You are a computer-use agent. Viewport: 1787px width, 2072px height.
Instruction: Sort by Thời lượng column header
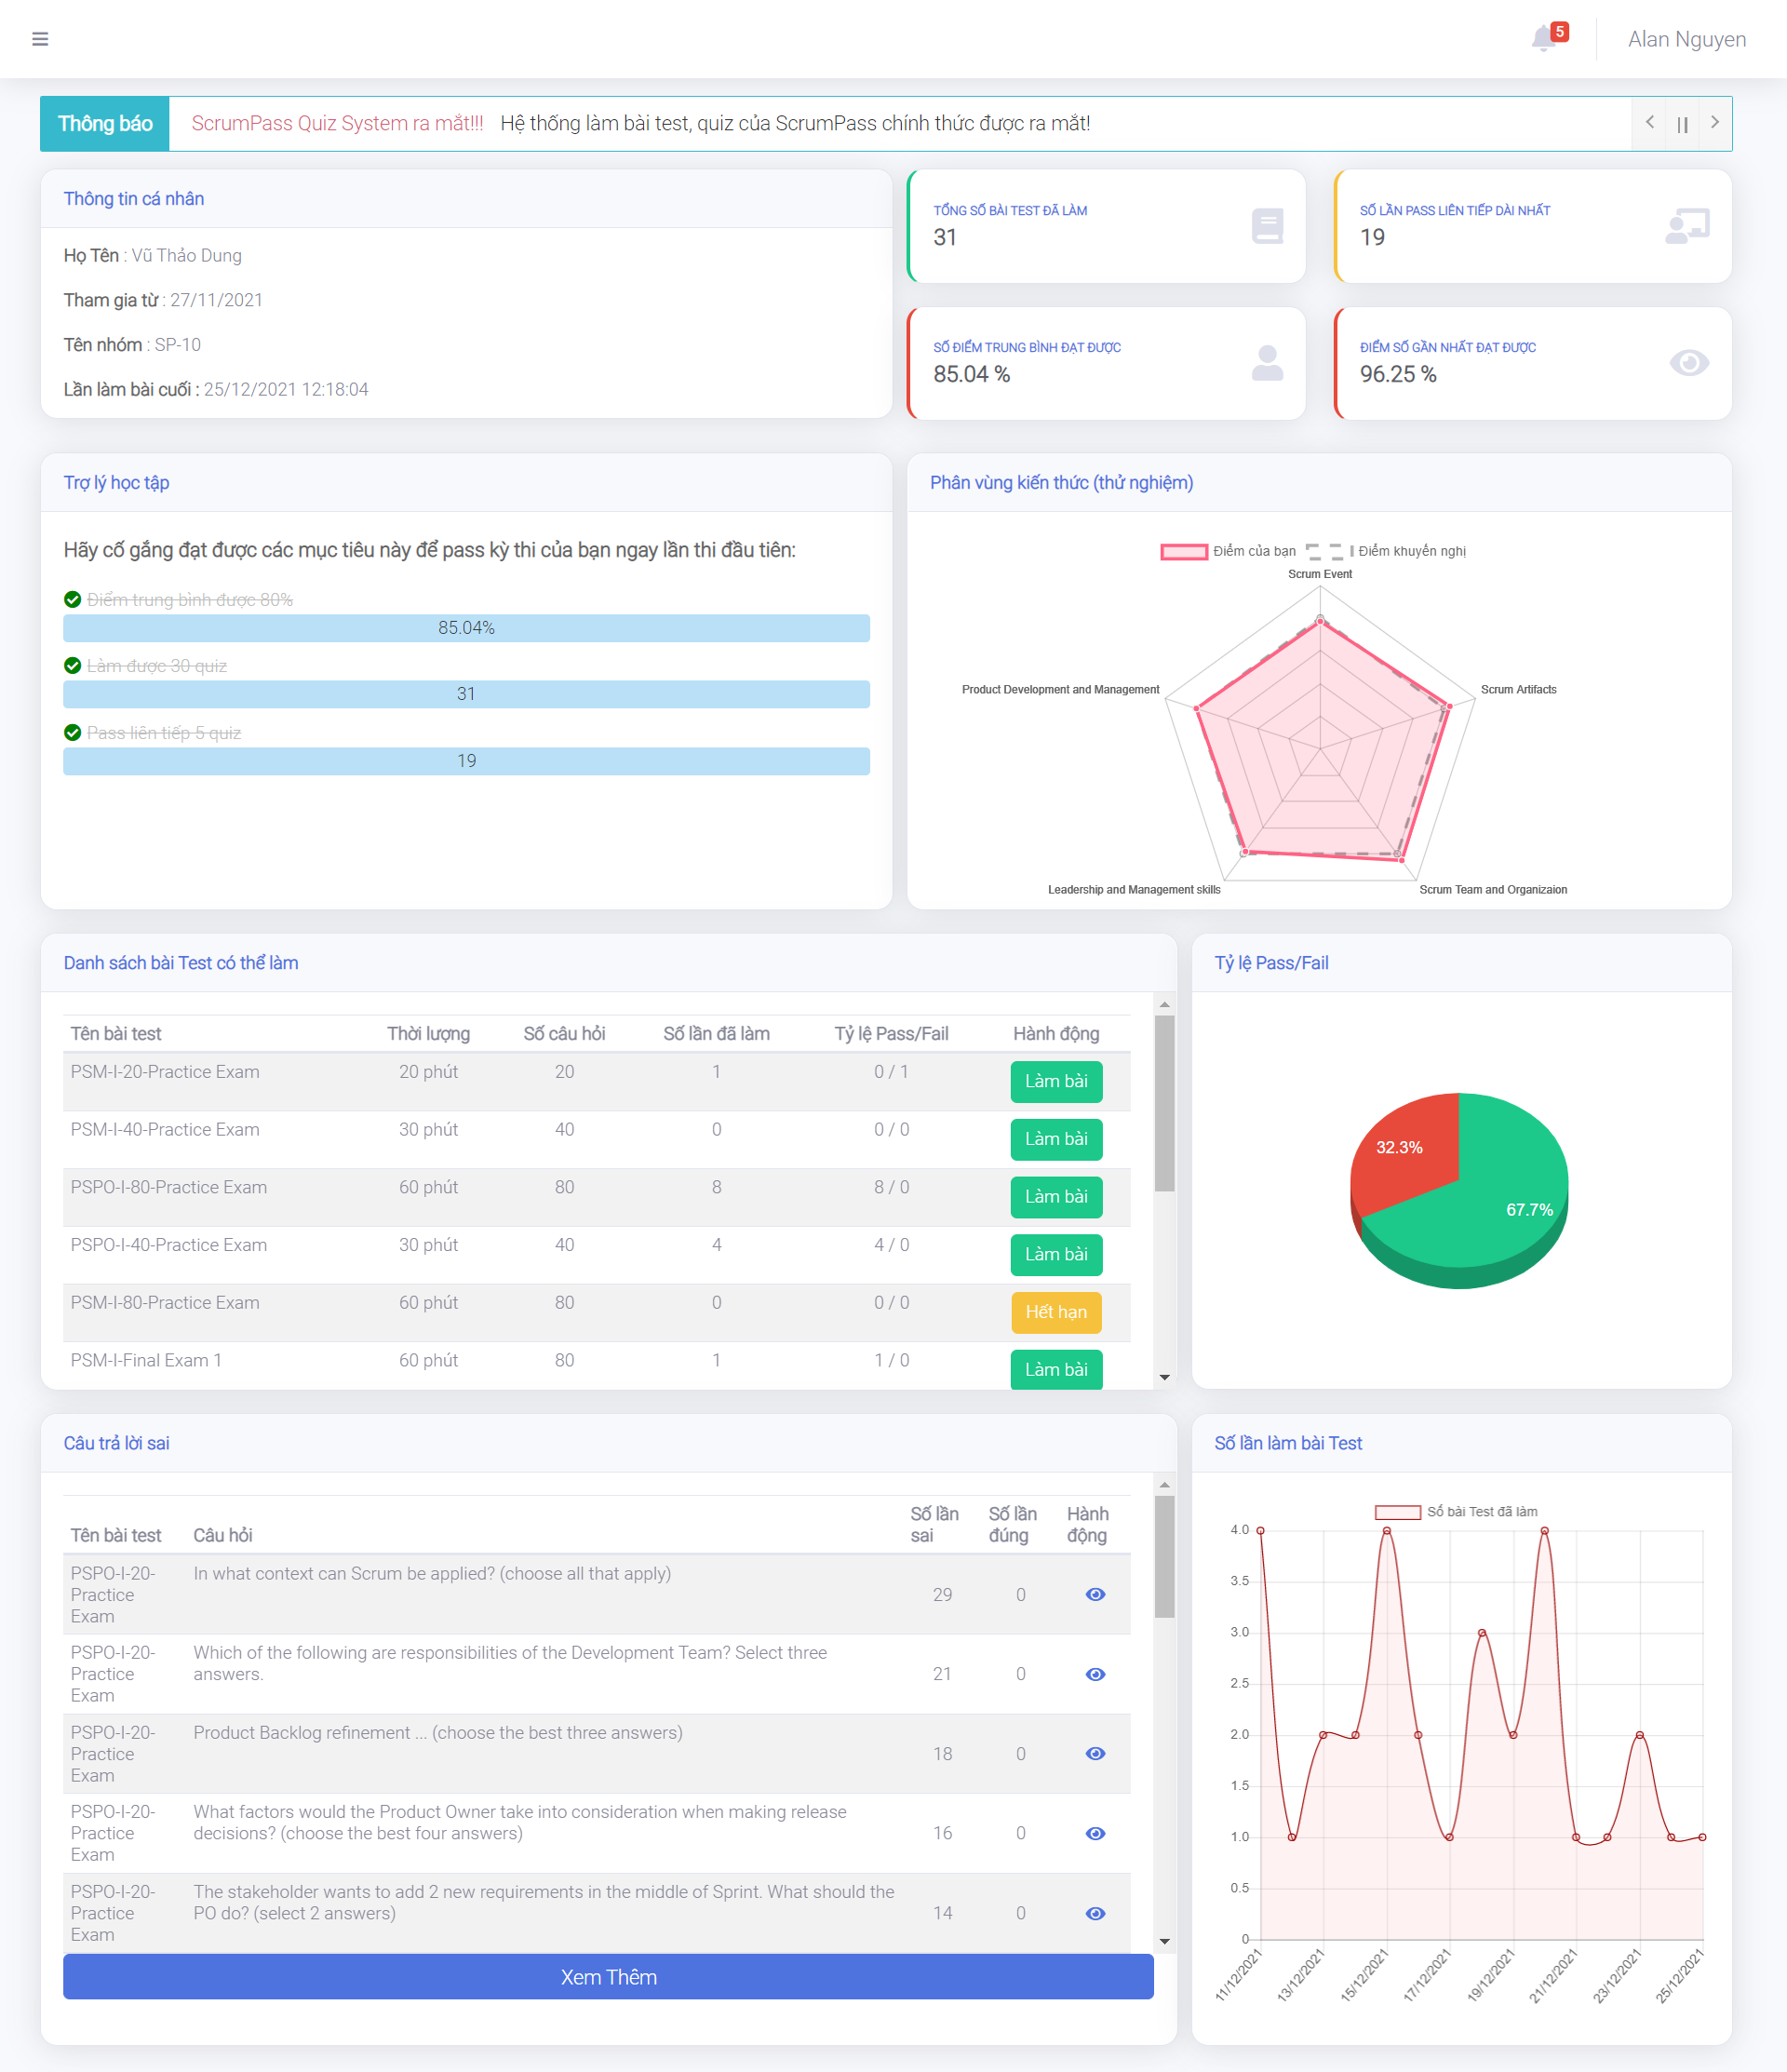428,1034
